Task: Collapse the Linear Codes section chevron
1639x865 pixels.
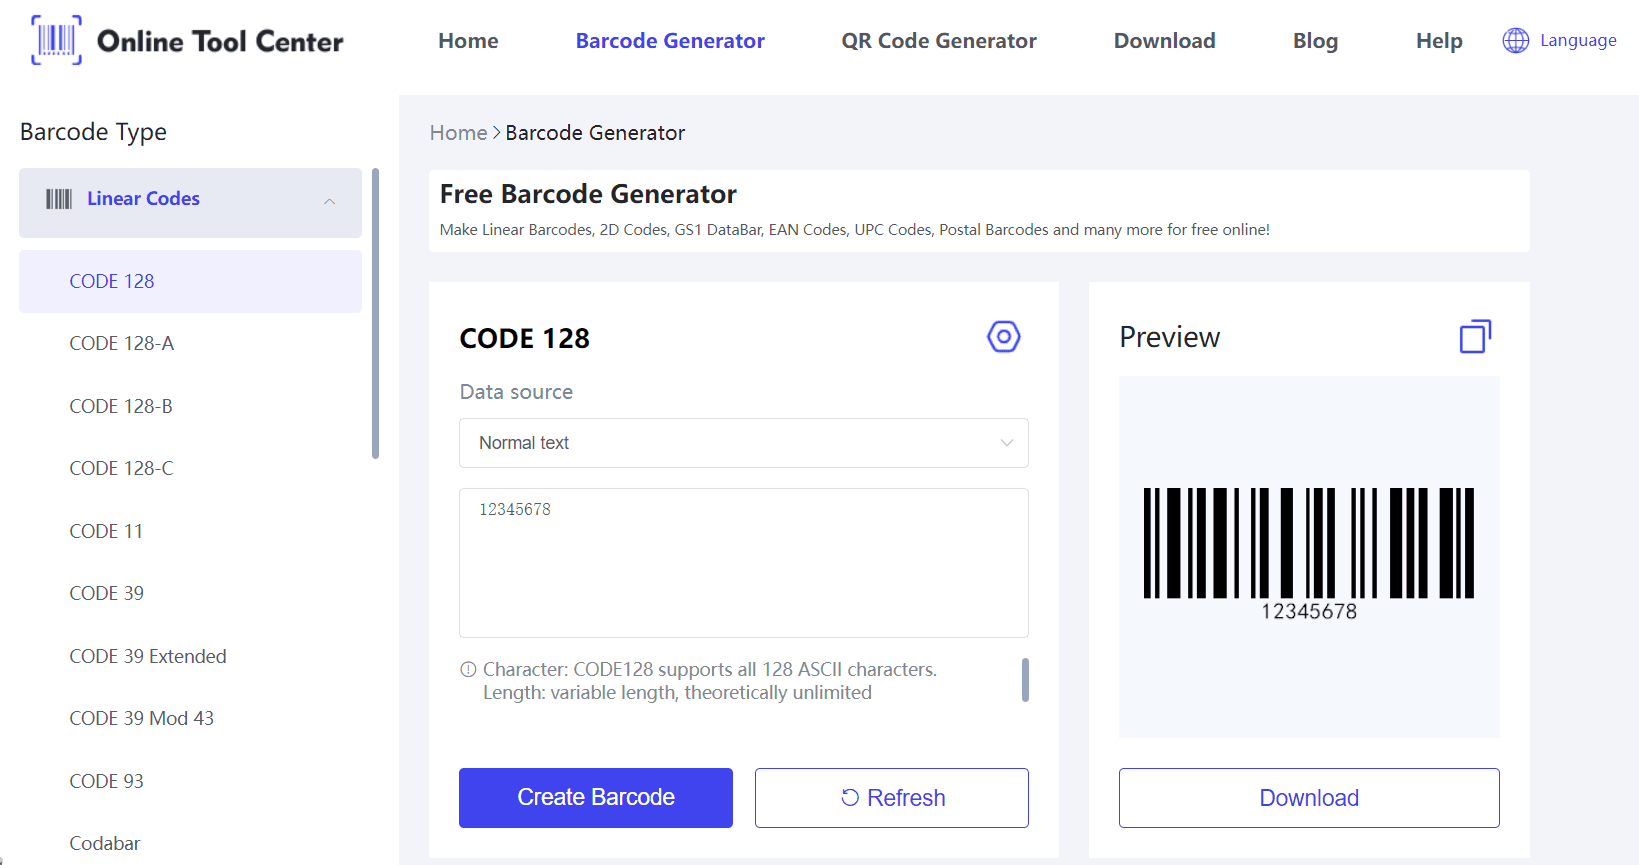Action: [329, 201]
